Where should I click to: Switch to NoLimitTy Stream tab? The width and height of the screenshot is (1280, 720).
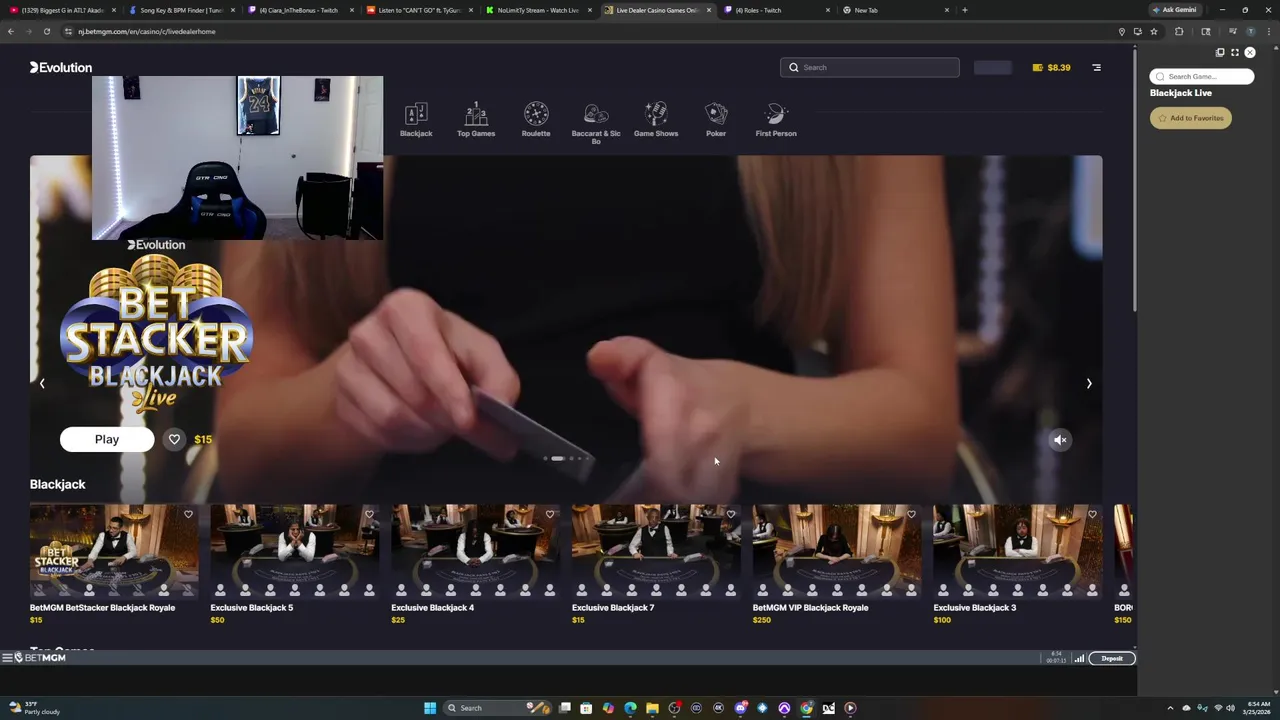click(x=537, y=10)
